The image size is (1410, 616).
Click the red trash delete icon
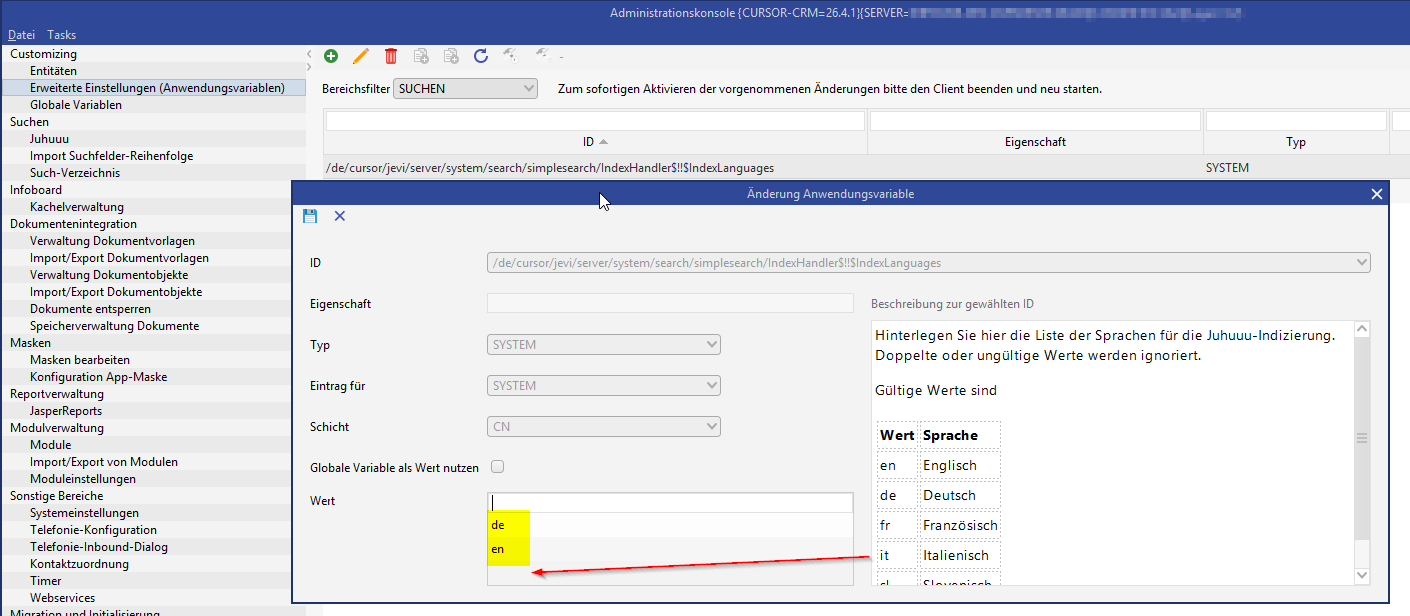click(391, 56)
